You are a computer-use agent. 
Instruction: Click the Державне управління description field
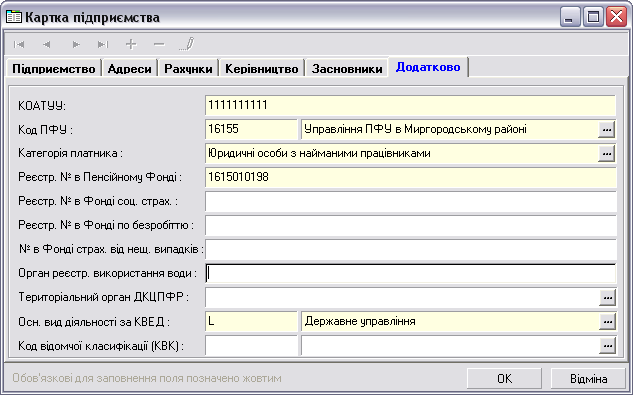click(449, 321)
